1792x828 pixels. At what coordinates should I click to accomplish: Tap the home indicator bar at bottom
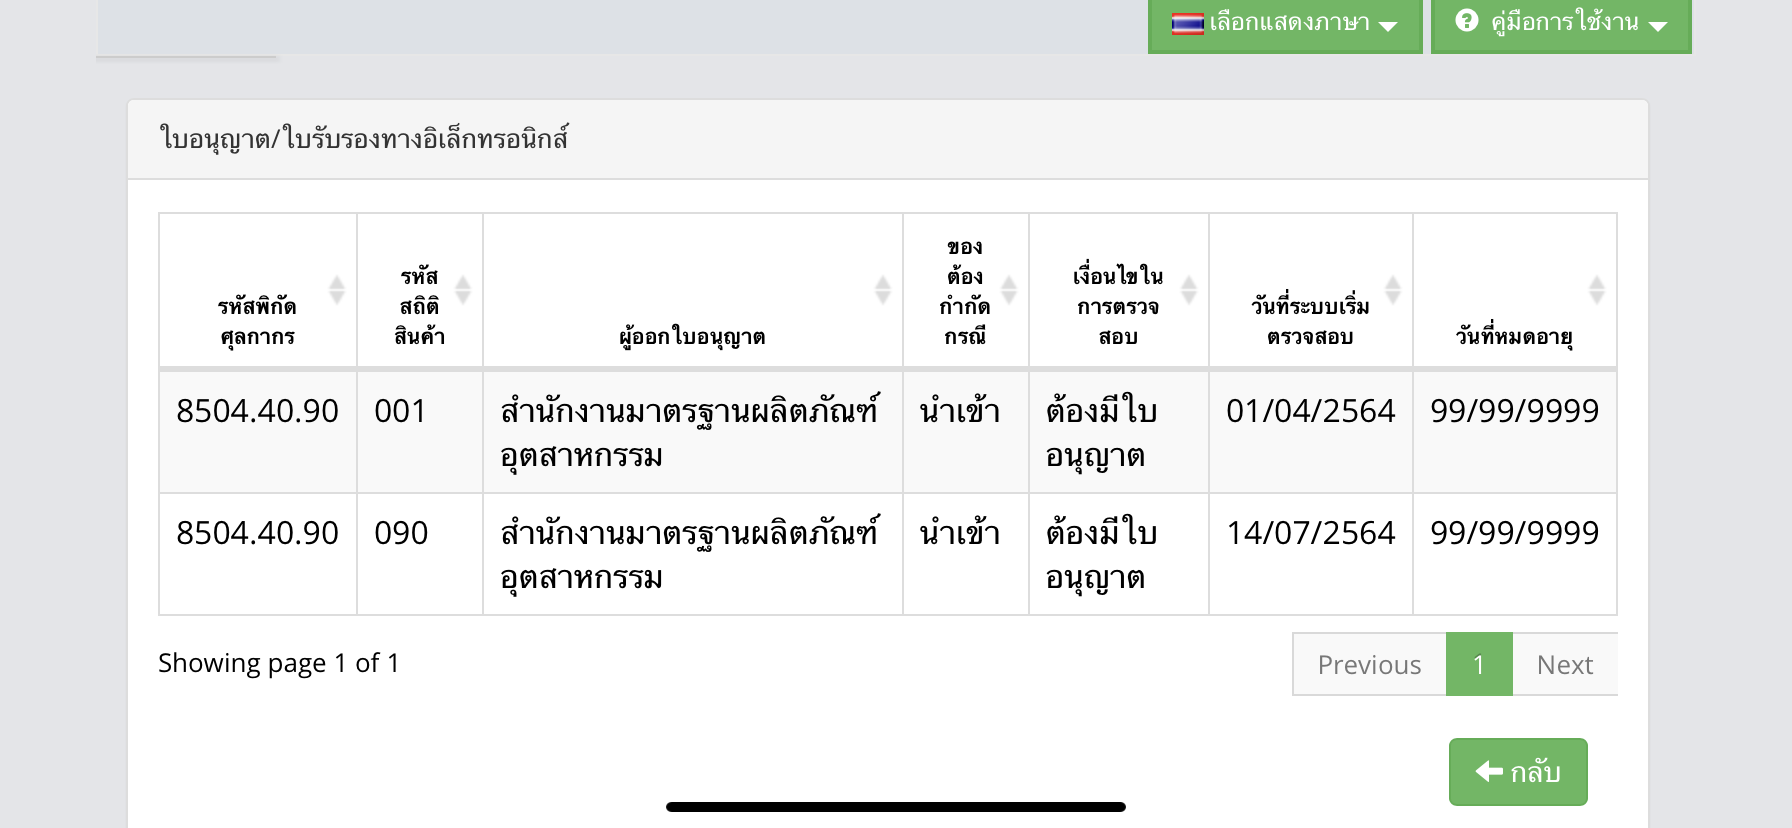[896, 807]
